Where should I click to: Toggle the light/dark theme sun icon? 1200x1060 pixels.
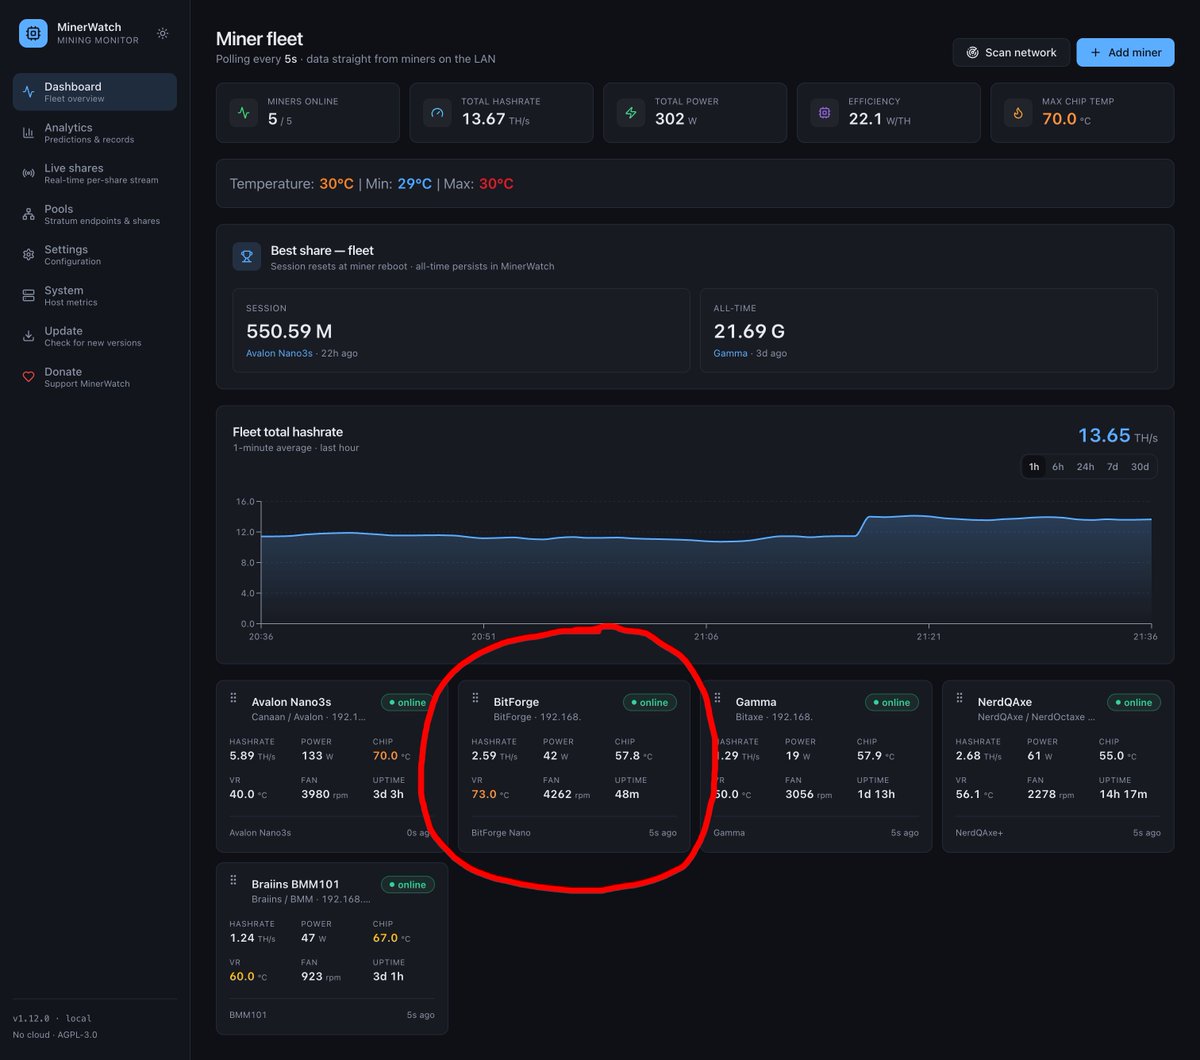tap(163, 33)
